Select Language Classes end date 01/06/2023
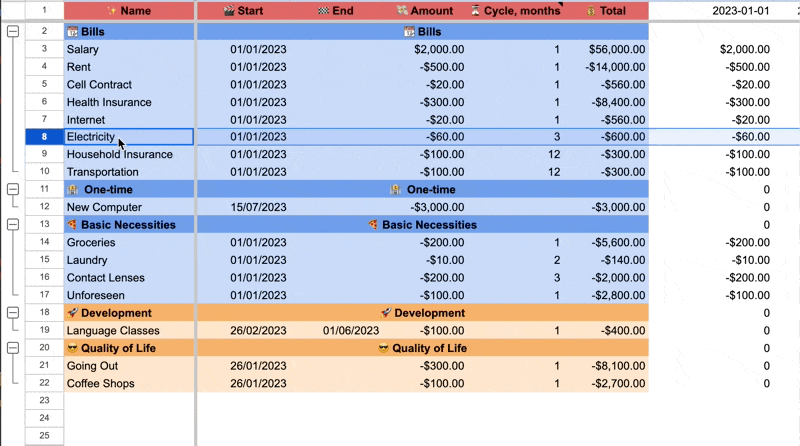Viewport: 800px width, 446px height. [x=351, y=330]
